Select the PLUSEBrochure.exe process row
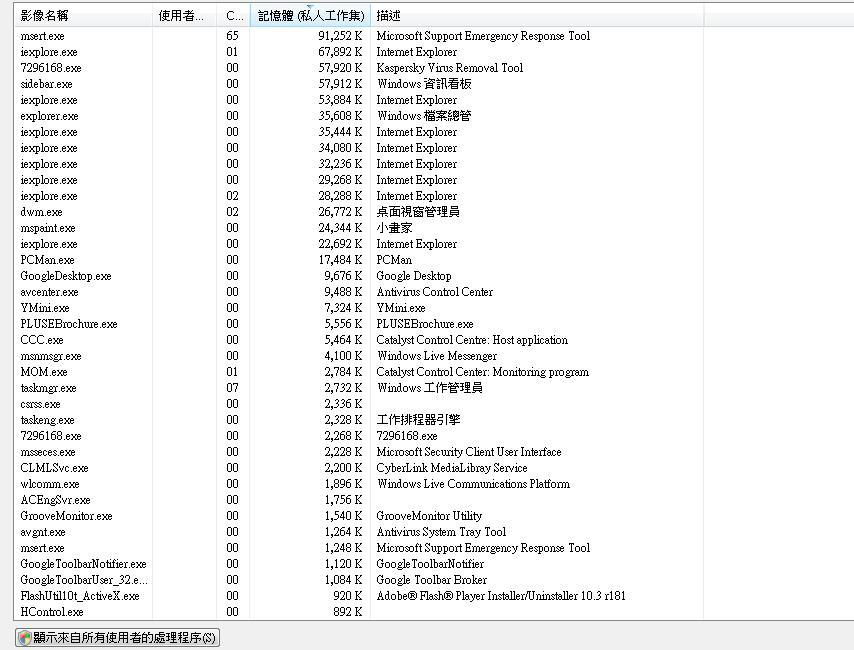This screenshot has width=854, height=650. [x=359, y=324]
